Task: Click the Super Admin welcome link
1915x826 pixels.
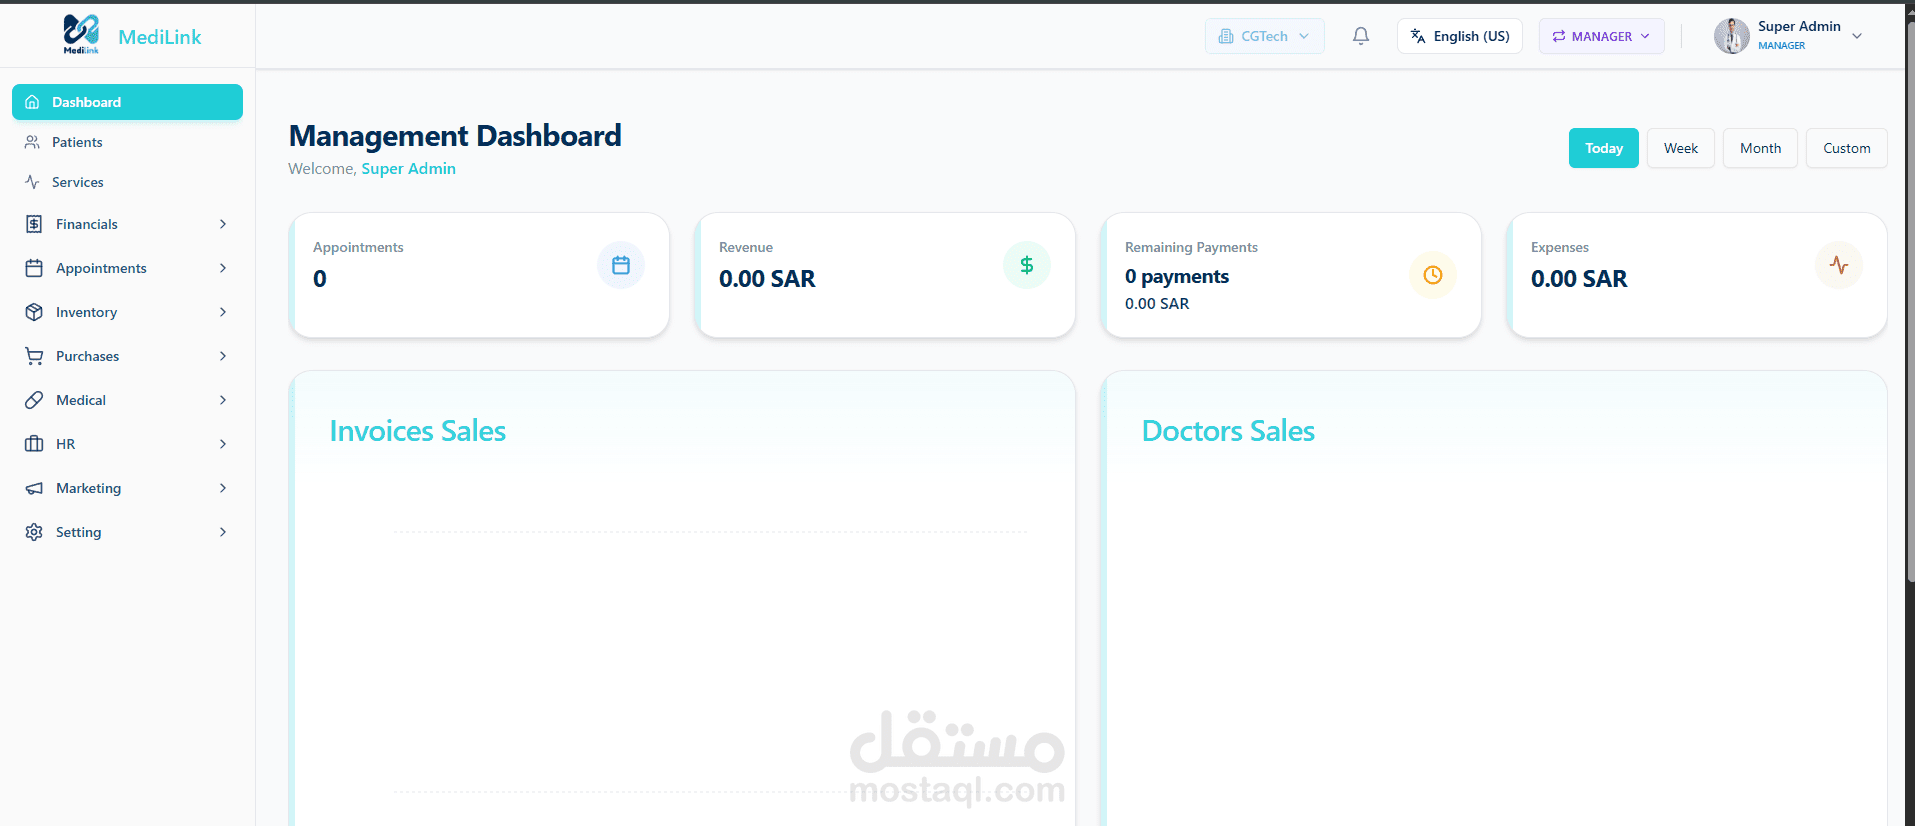Action: tap(408, 169)
